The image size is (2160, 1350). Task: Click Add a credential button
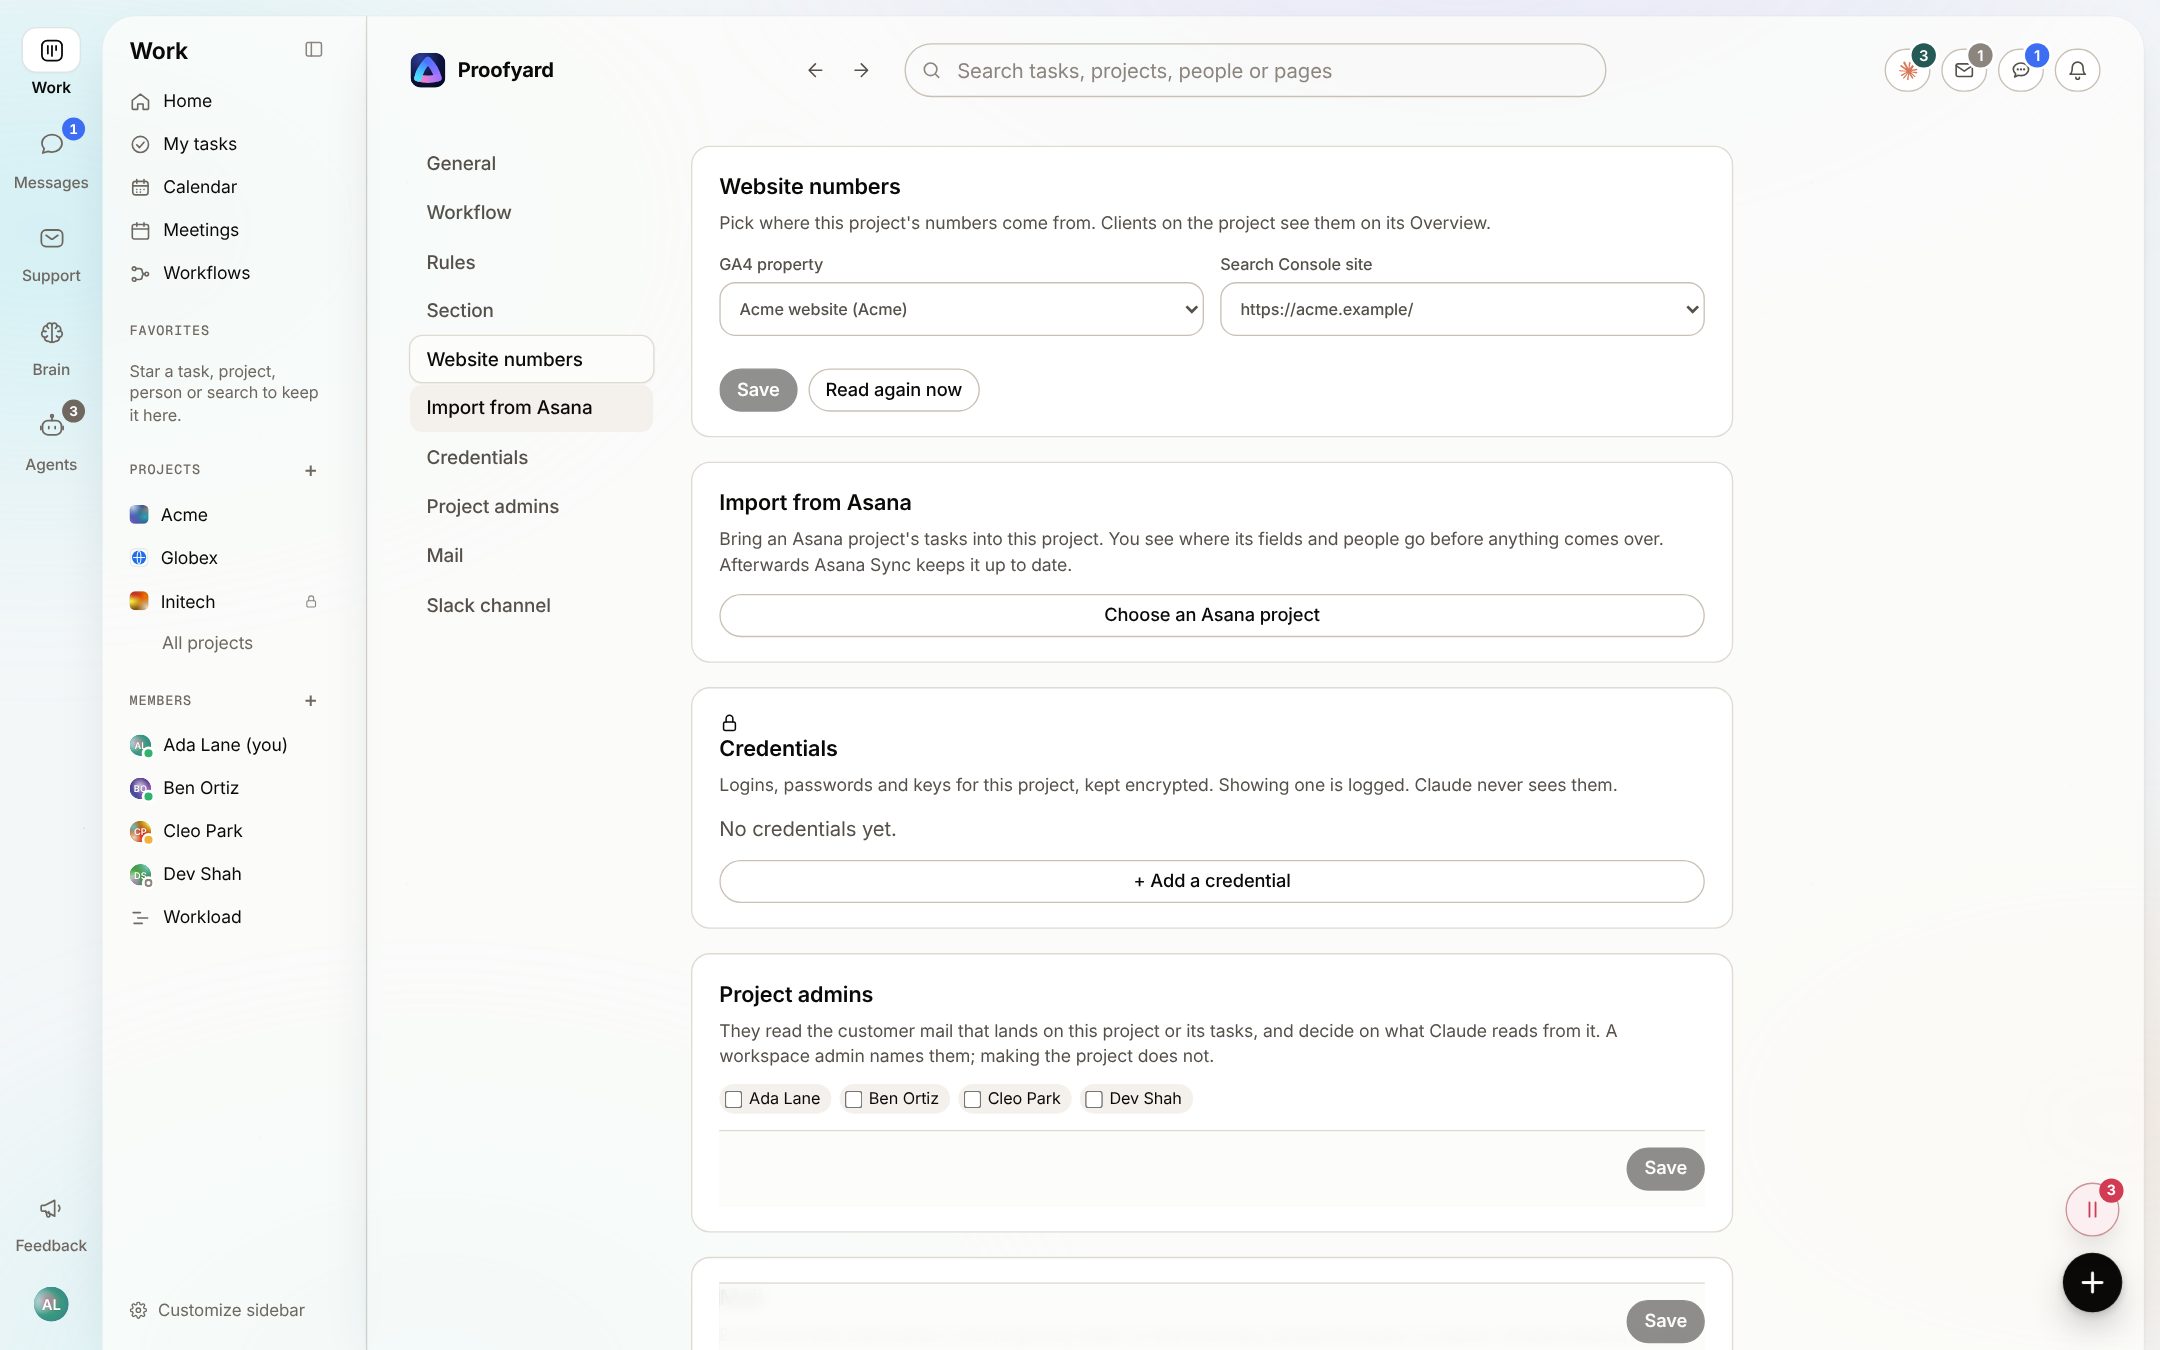[x=1211, y=881]
